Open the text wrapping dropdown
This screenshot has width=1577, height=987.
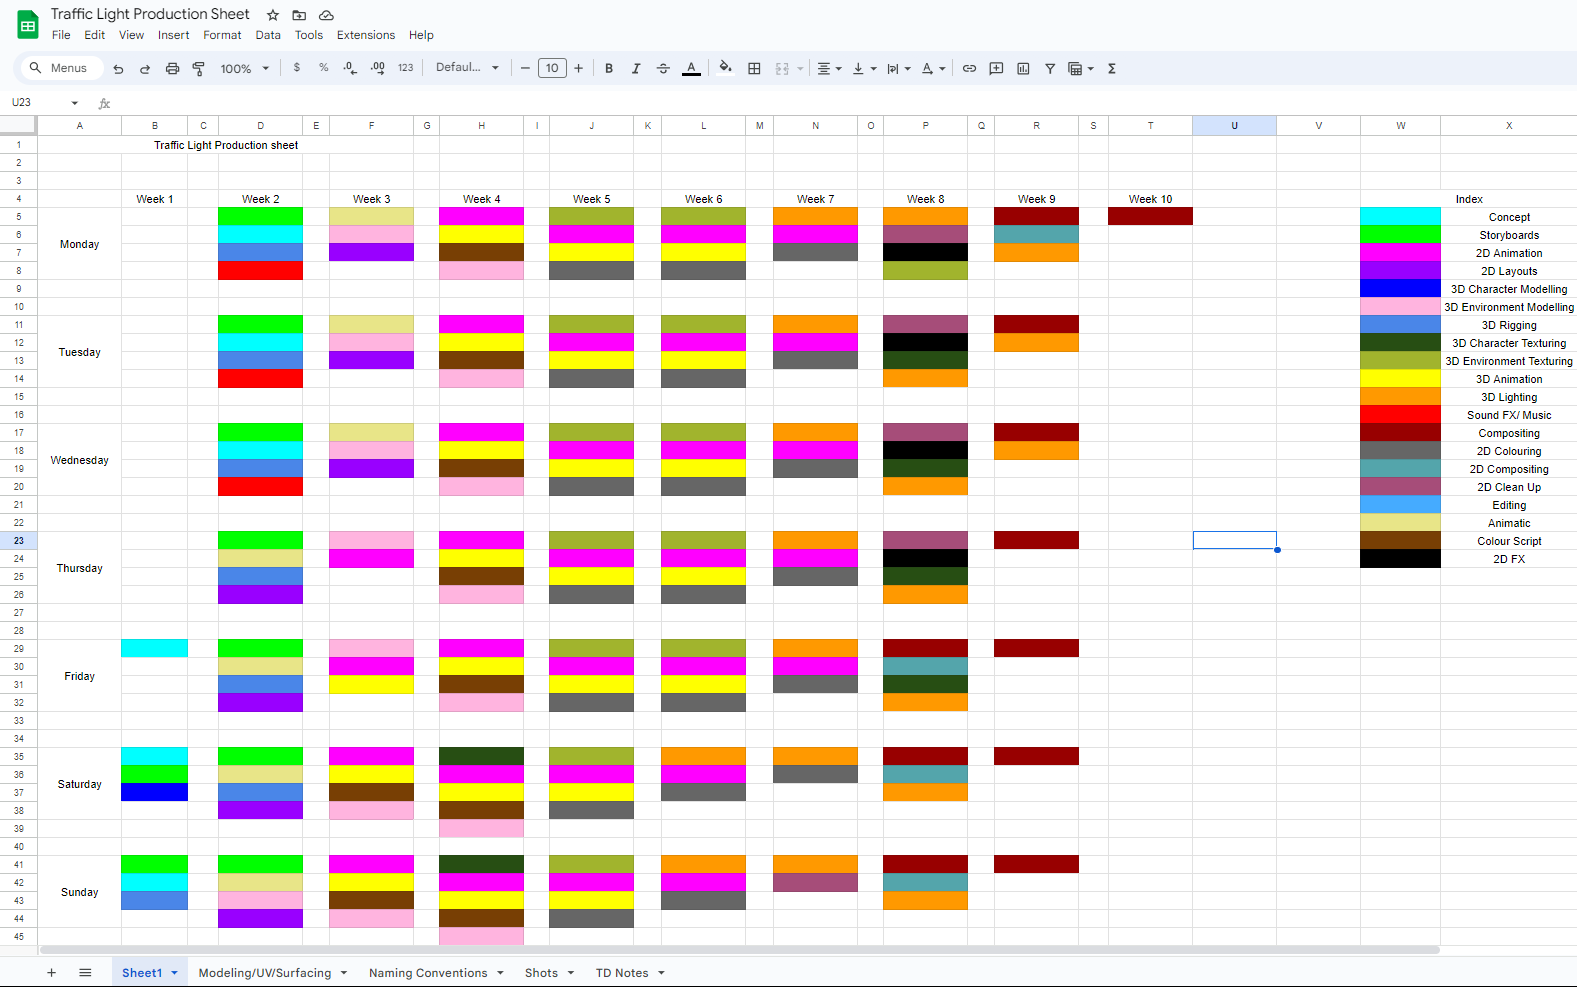coord(899,68)
